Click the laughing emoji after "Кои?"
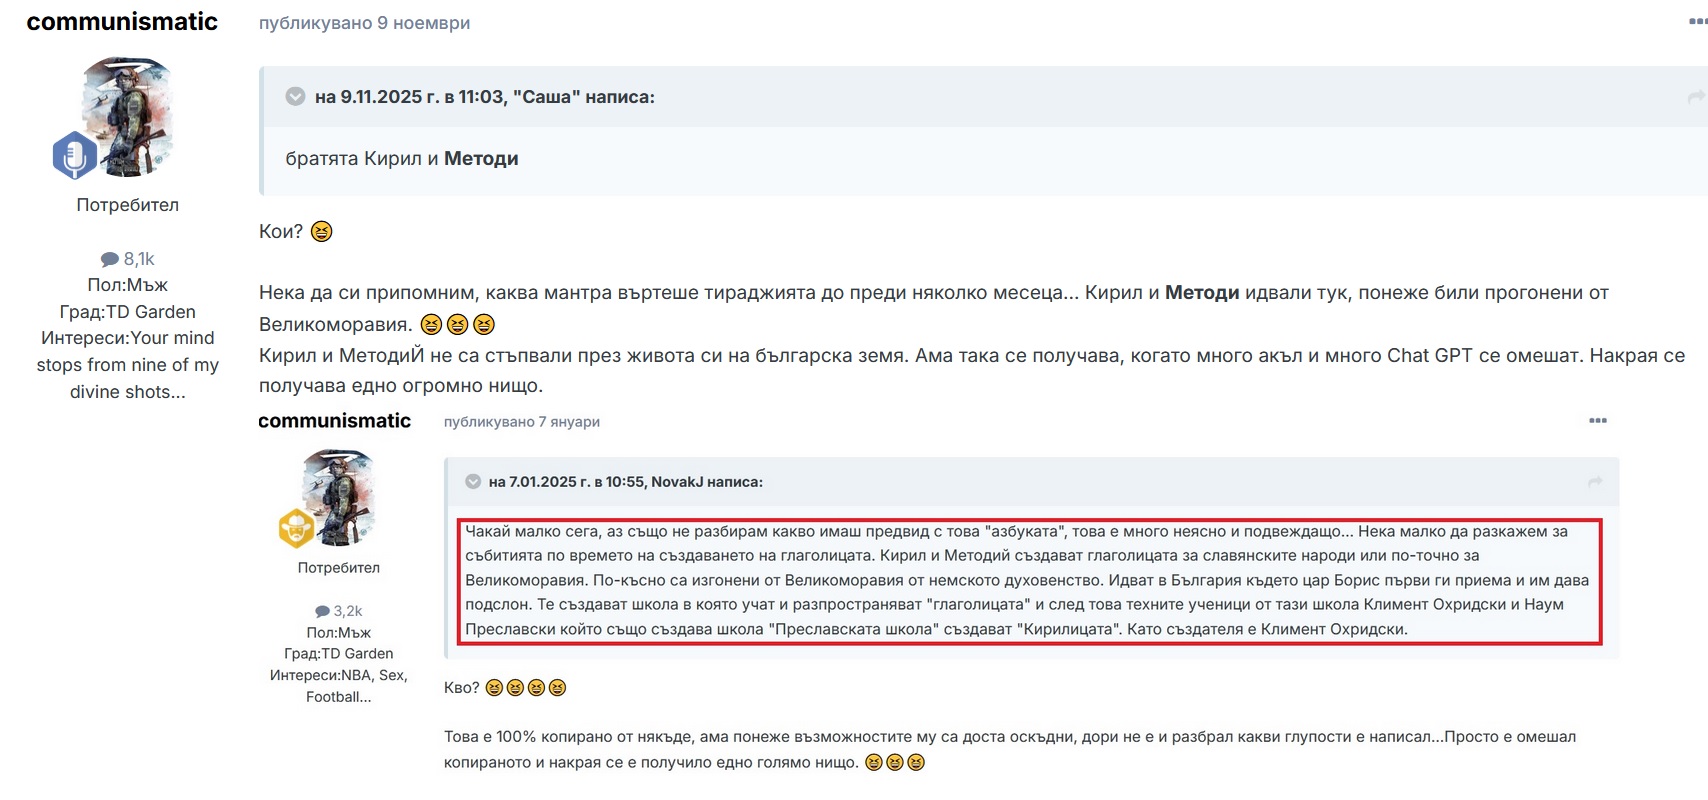 321,232
